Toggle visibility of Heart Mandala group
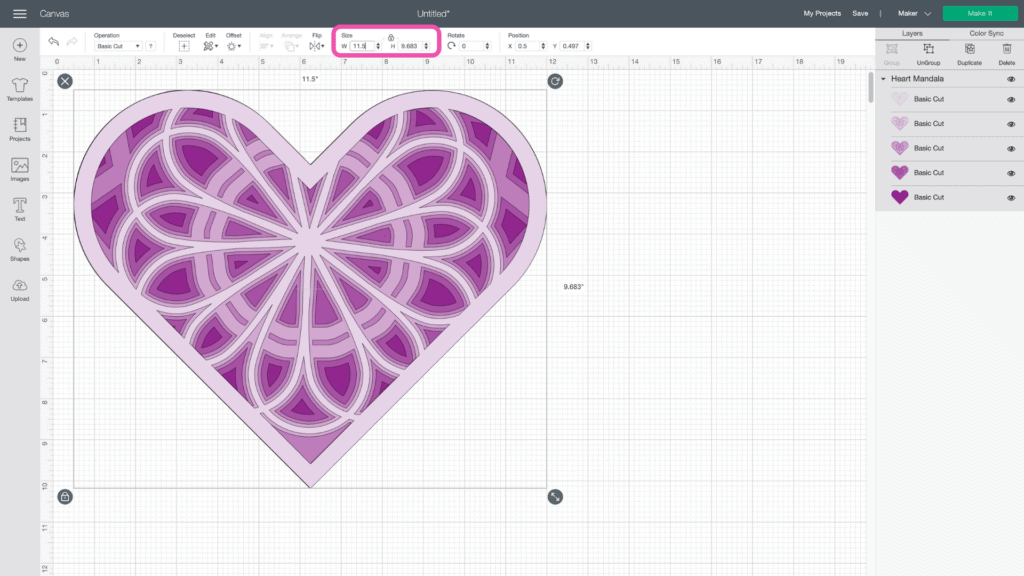1024x576 pixels. [x=1011, y=79]
